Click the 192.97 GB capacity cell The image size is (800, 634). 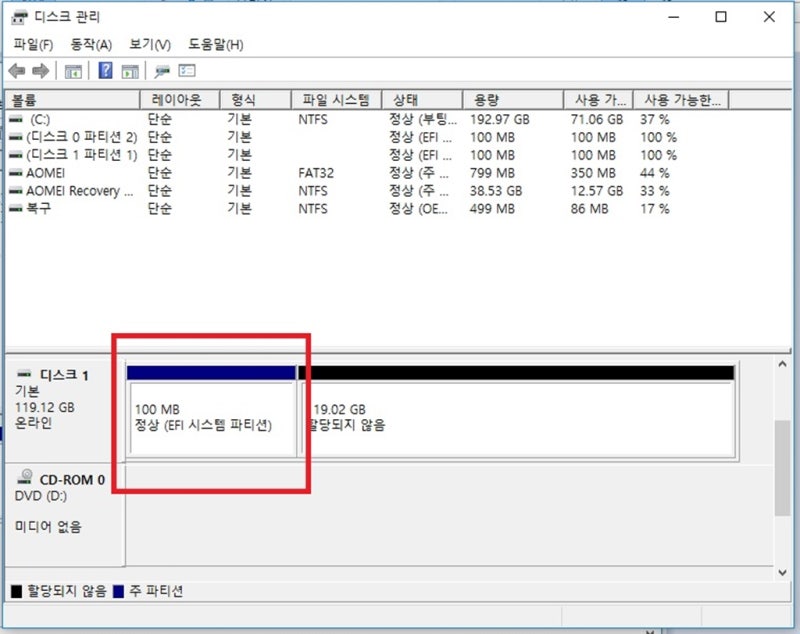(x=499, y=119)
